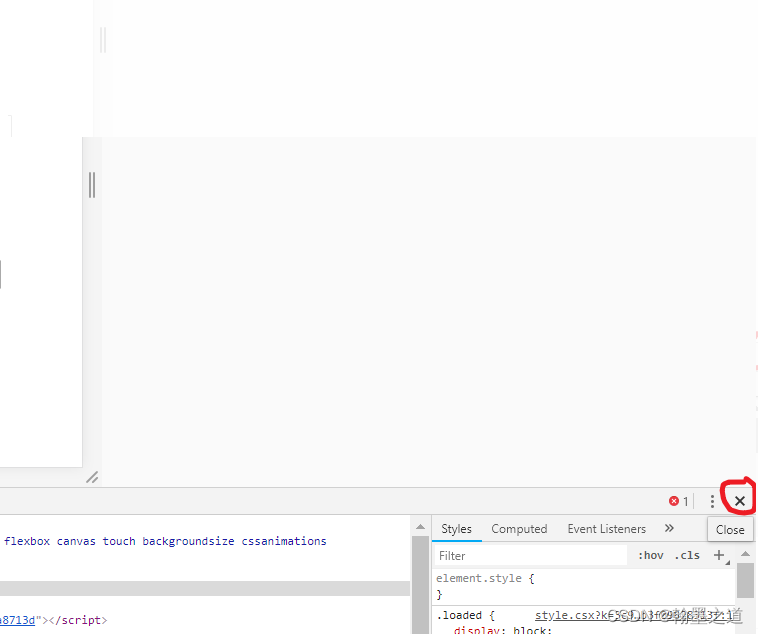758x634 pixels.
Task: Open the 8713d script link
Action: (18, 620)
